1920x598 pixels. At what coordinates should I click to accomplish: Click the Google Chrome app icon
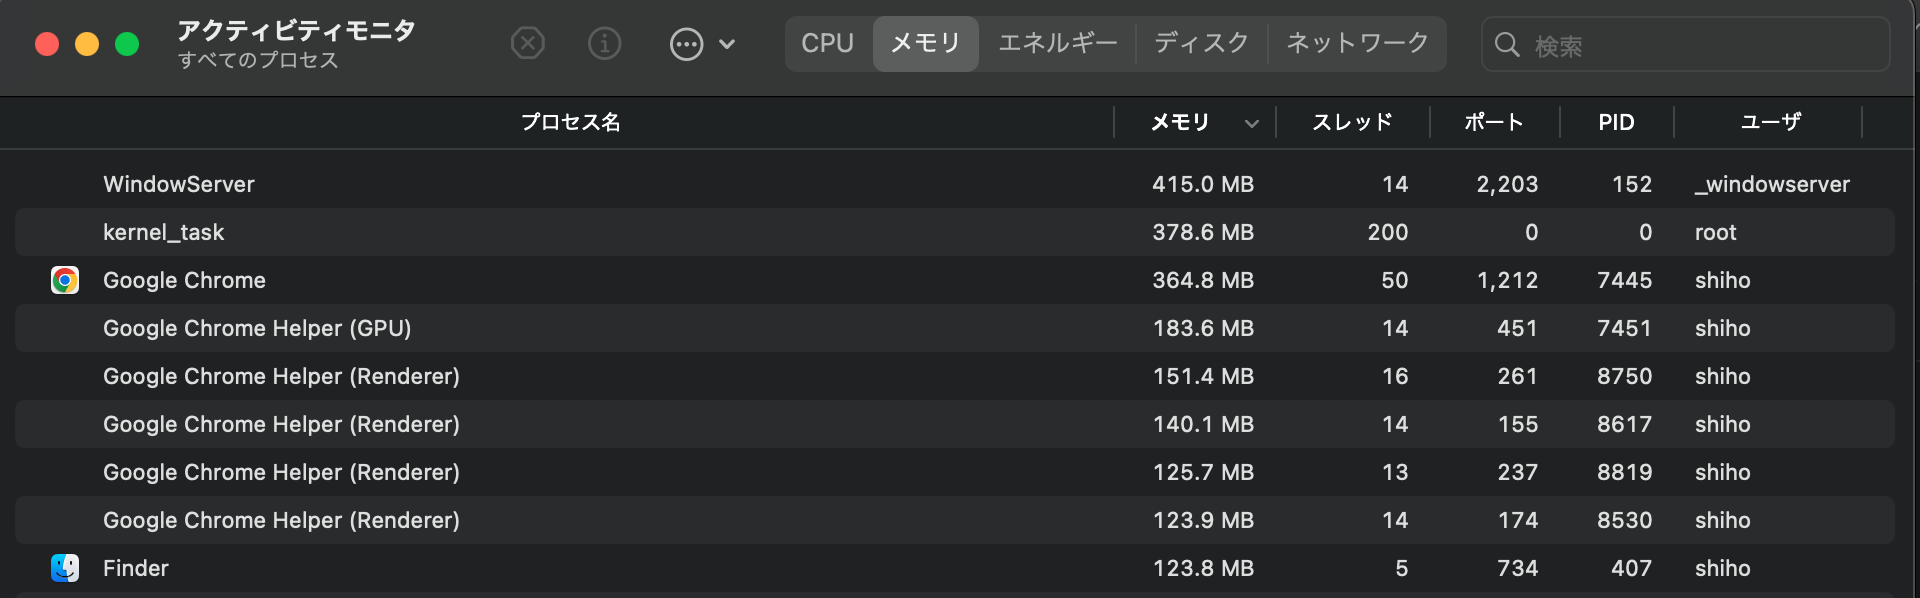(x=65, y=280)
